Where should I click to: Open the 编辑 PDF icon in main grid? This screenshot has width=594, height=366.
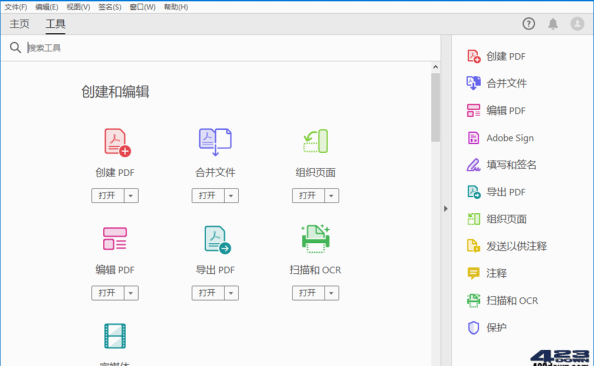[115, 238]
